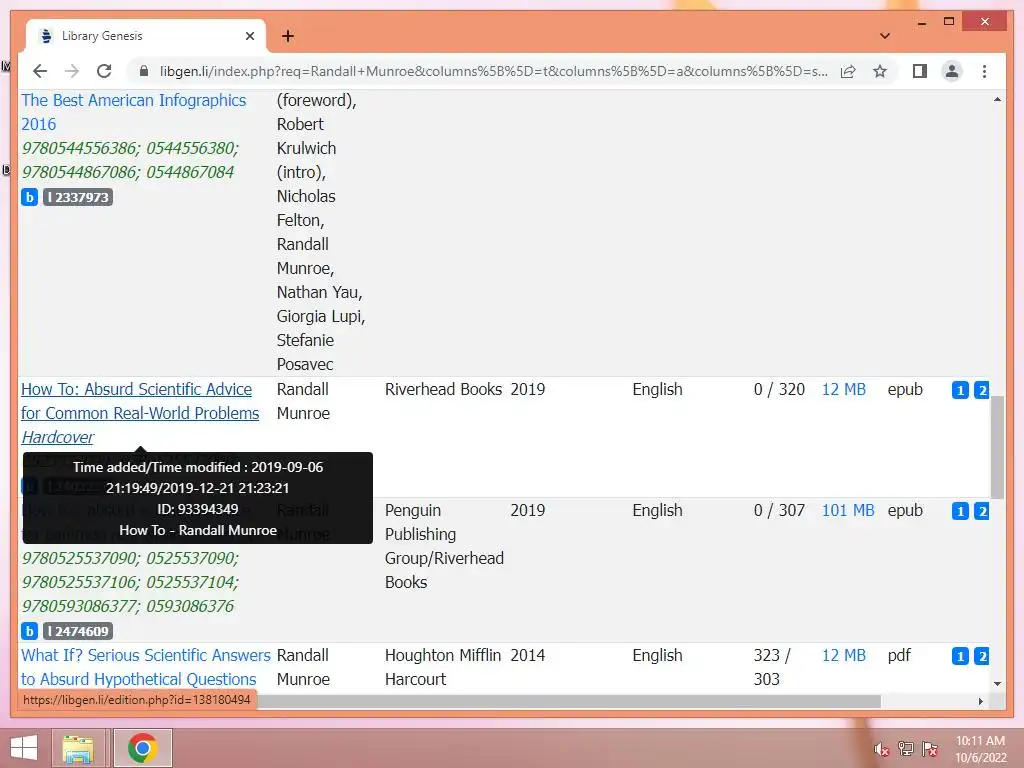
Task: Click the scroll down arrow
Action: click(x=997, y=684)
